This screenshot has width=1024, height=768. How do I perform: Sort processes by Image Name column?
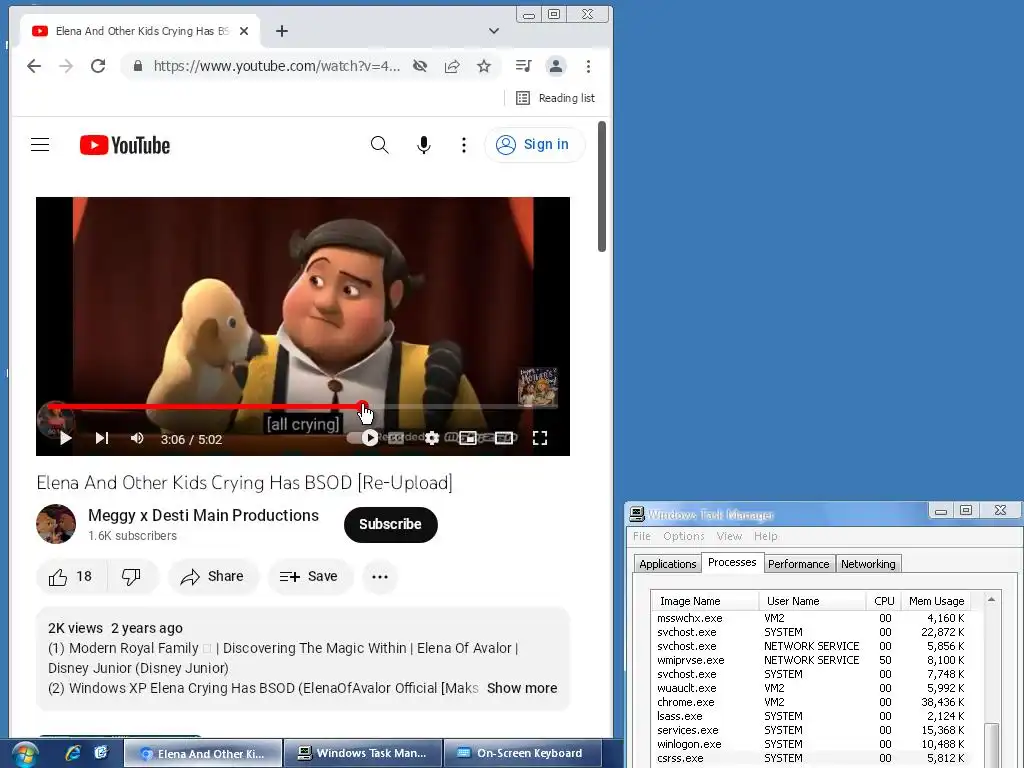pos(705,601)
